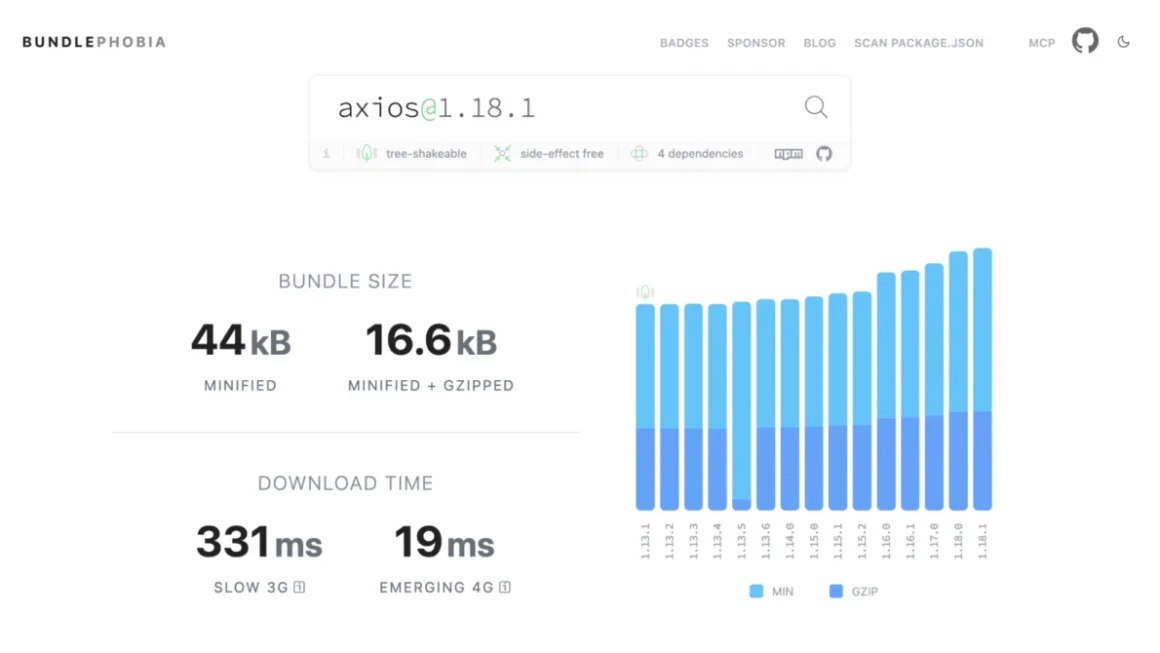Screen dimensions: 1160x653
Task: Click the EMERGING 4G label
Action: click(x=436, y=587)
